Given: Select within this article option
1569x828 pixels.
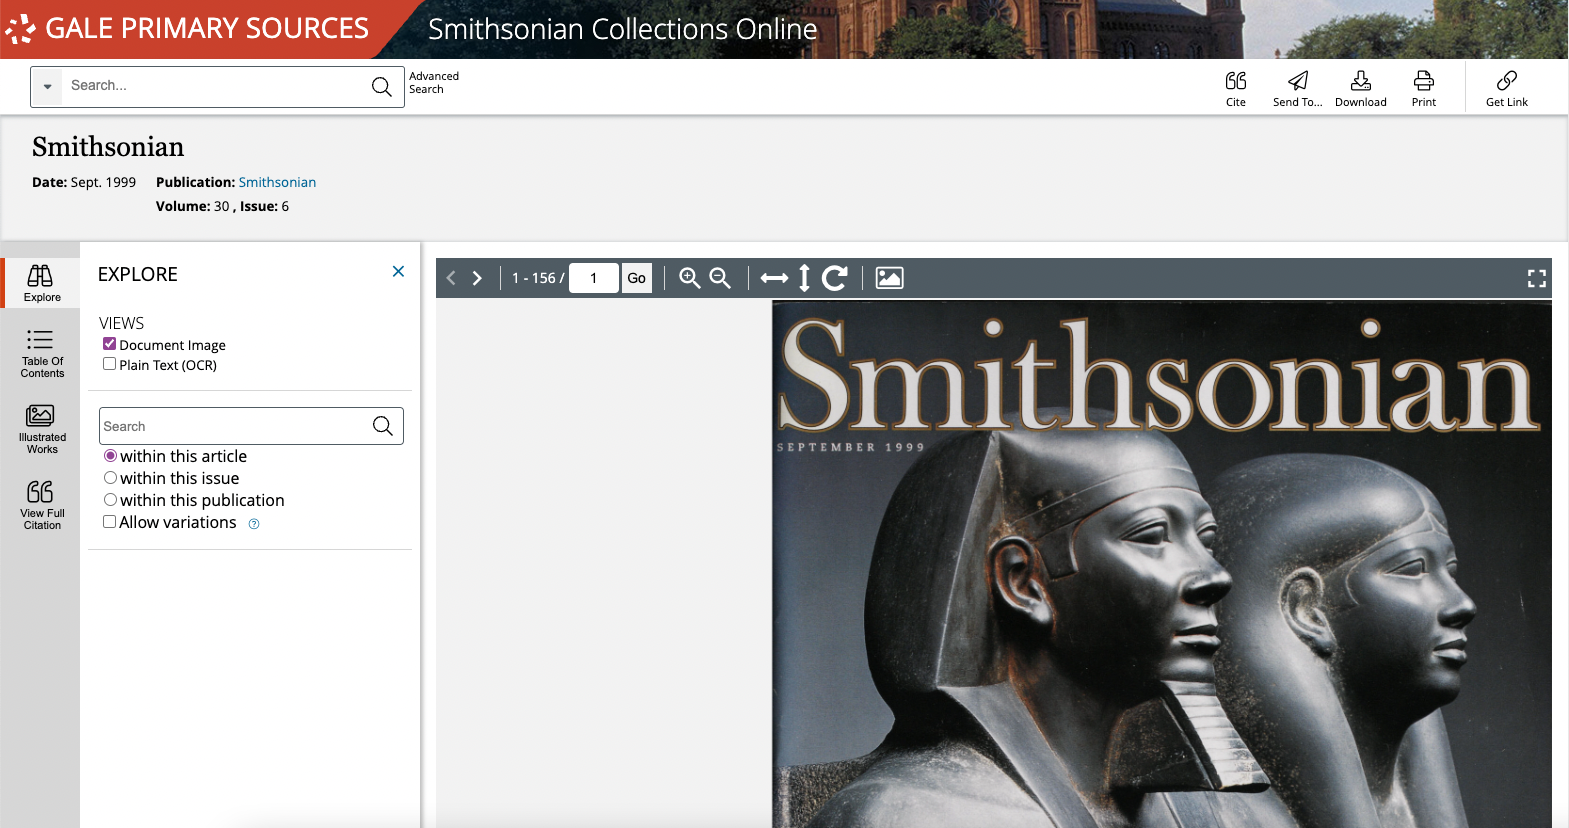Looking at the screenshot, I should [111, 456].
